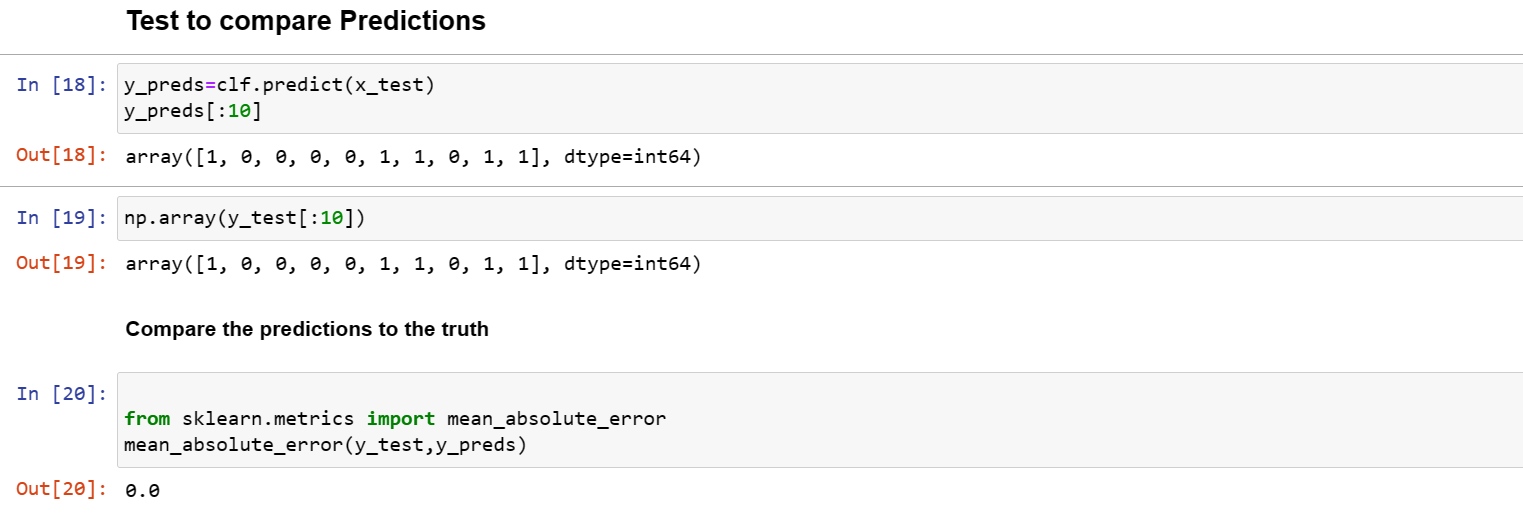The height and width of the screenshot is (518, 1523).
Task: Select code cell In [20]
Action: pyautogui.click(x=820, y=420)
